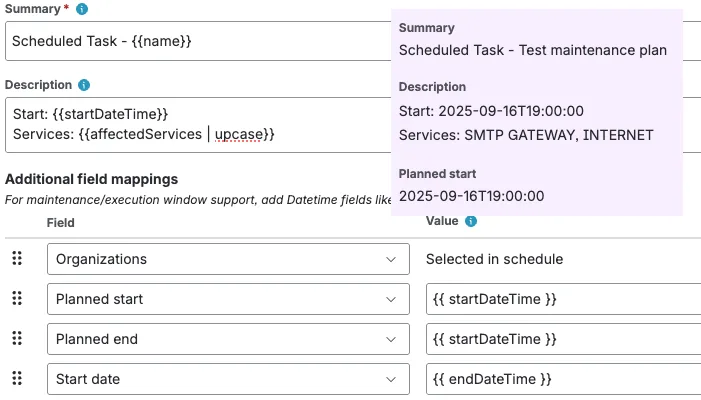The image size is (701, 400).
Task: Click preview text "Scheduled Task - Test maintenance plan"
Action: click(x=532, y=50)
